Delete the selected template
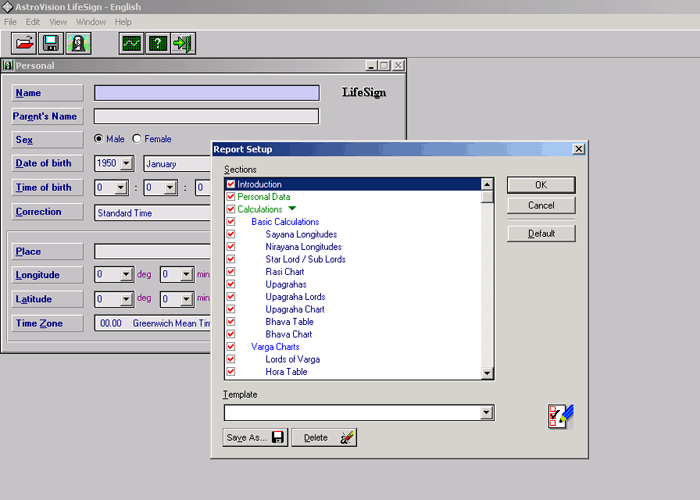Viewport: 700px width, 500px height. (324, 438)
